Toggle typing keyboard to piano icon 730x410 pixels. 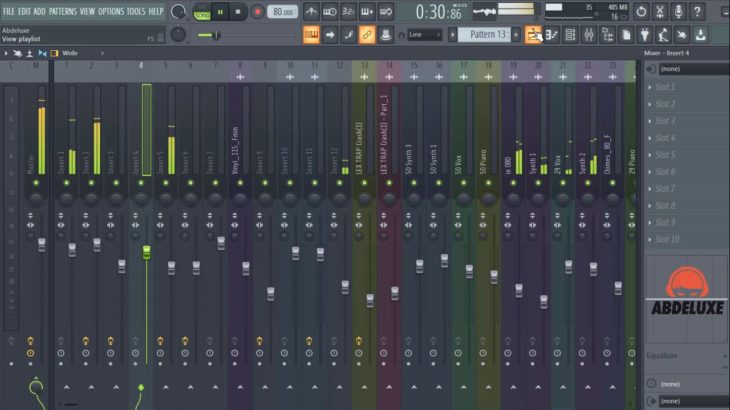click(x=311, y=34)
